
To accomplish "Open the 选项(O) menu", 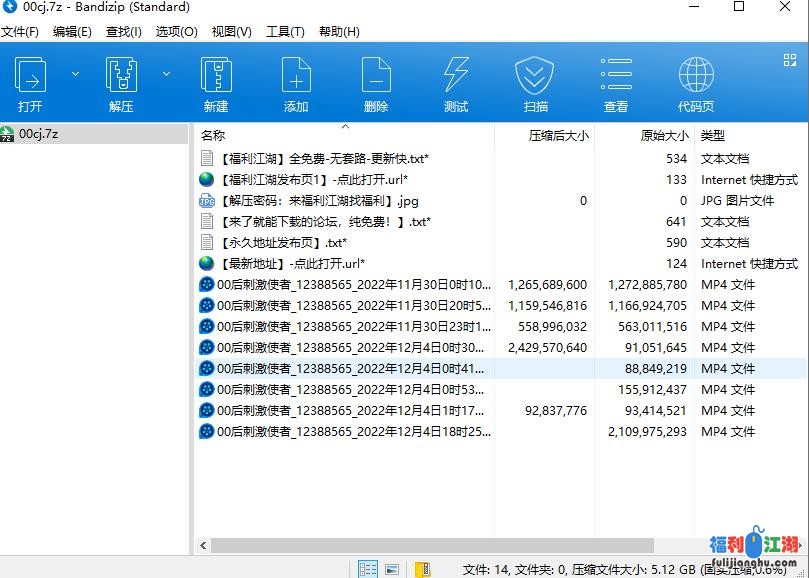I will [x=176, y=31].
